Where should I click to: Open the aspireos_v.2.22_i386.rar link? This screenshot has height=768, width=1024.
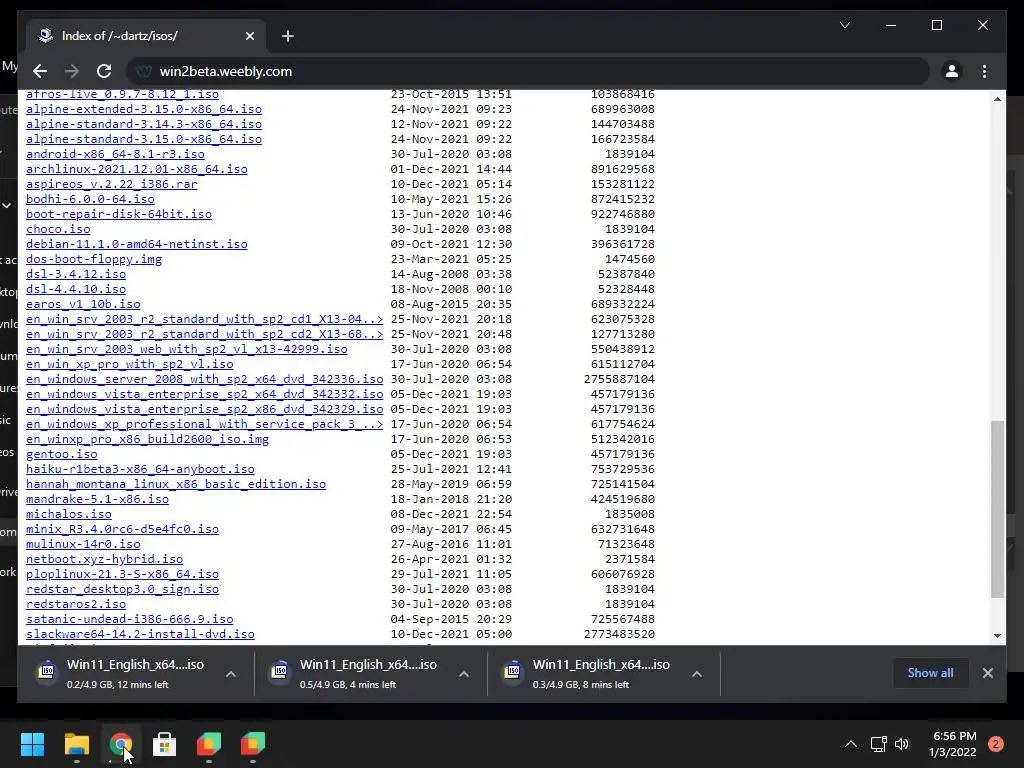(112, 184)
